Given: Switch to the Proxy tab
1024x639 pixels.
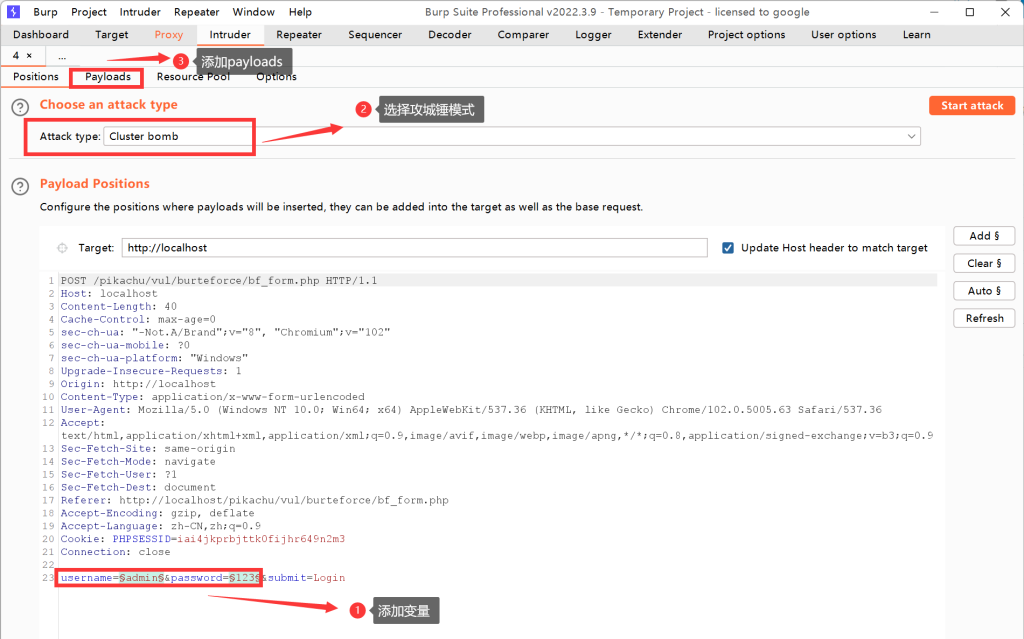Looking at the screenshot, I should (x=168, y=35).
